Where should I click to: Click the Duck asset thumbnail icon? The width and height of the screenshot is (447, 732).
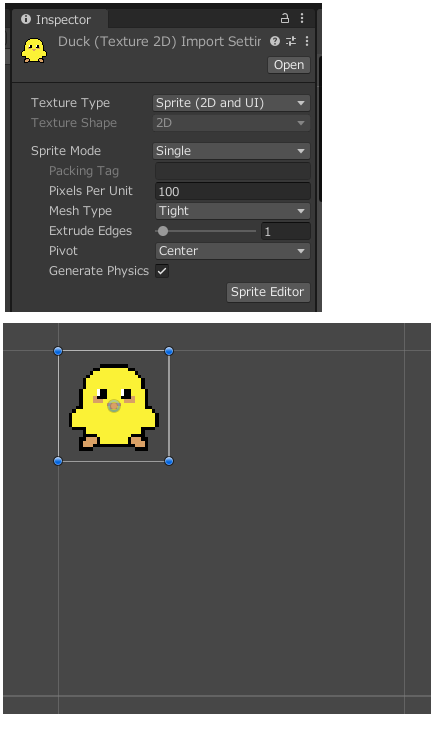click(34, 50)
